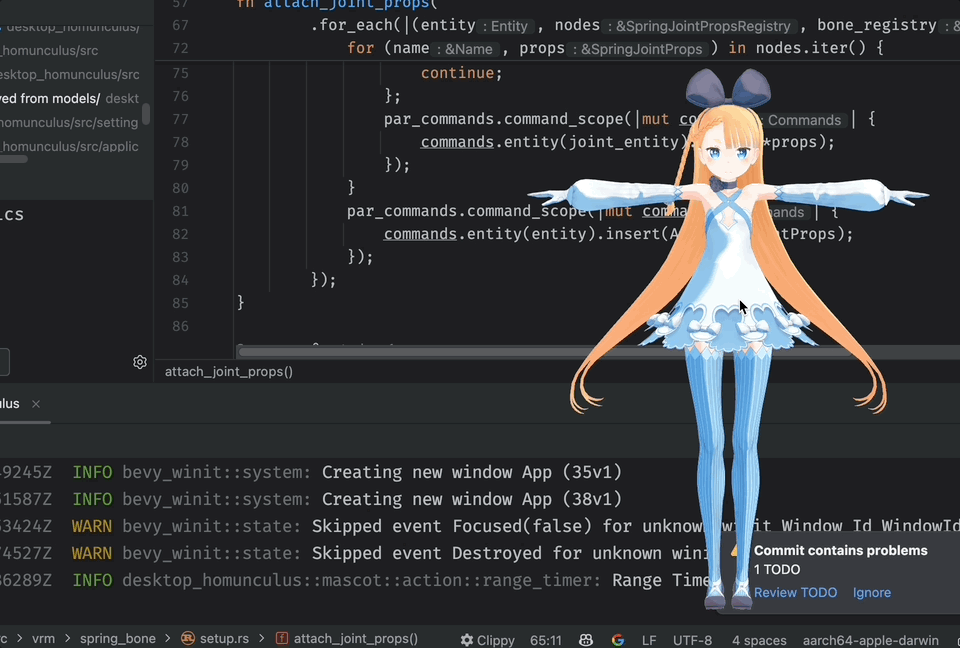This screenshot has width=960, height=648.
Task: Click the Rust file icon beside setup.rs
Action: (x=188, y=638)
